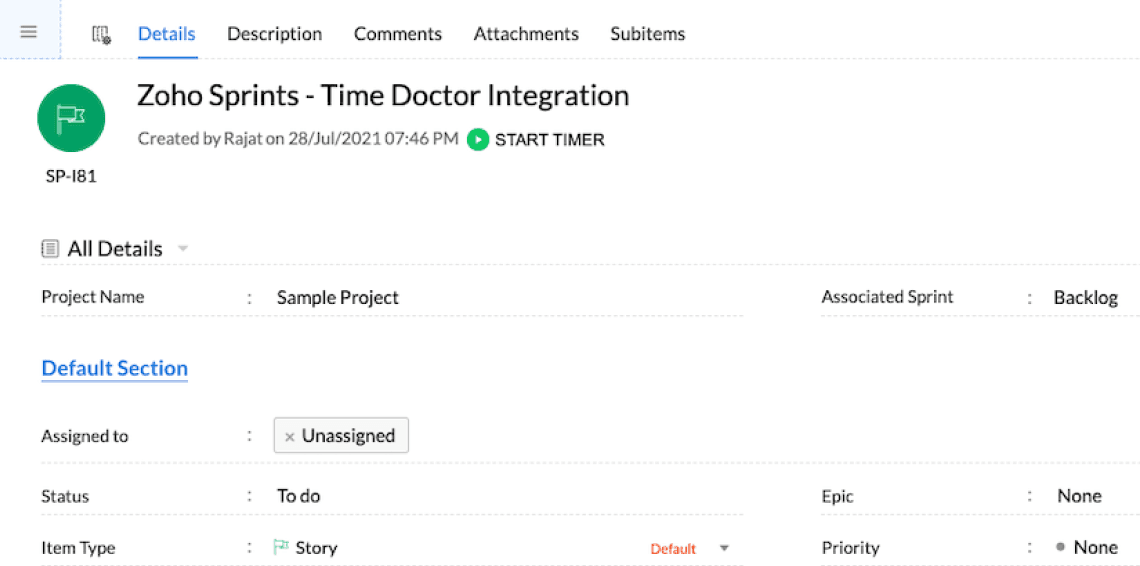Click the Story flag icon in Item Type
Screen dimensions: 1140x566
(282, 547)
